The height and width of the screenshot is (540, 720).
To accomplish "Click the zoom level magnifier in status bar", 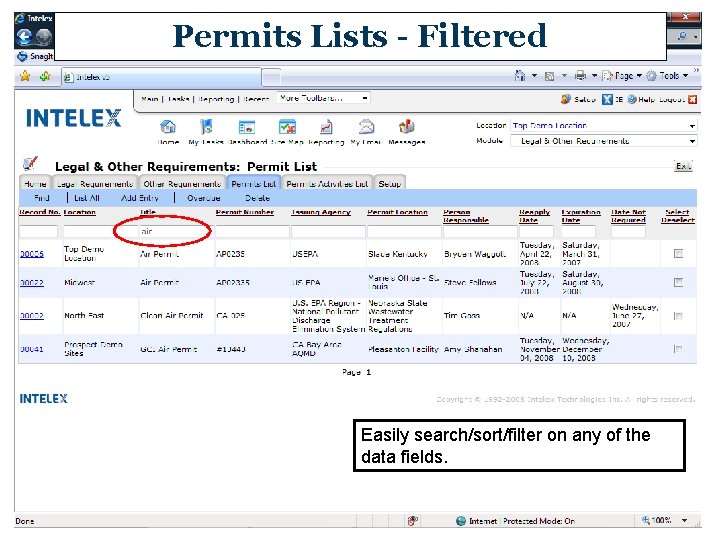I will point(646,520).
